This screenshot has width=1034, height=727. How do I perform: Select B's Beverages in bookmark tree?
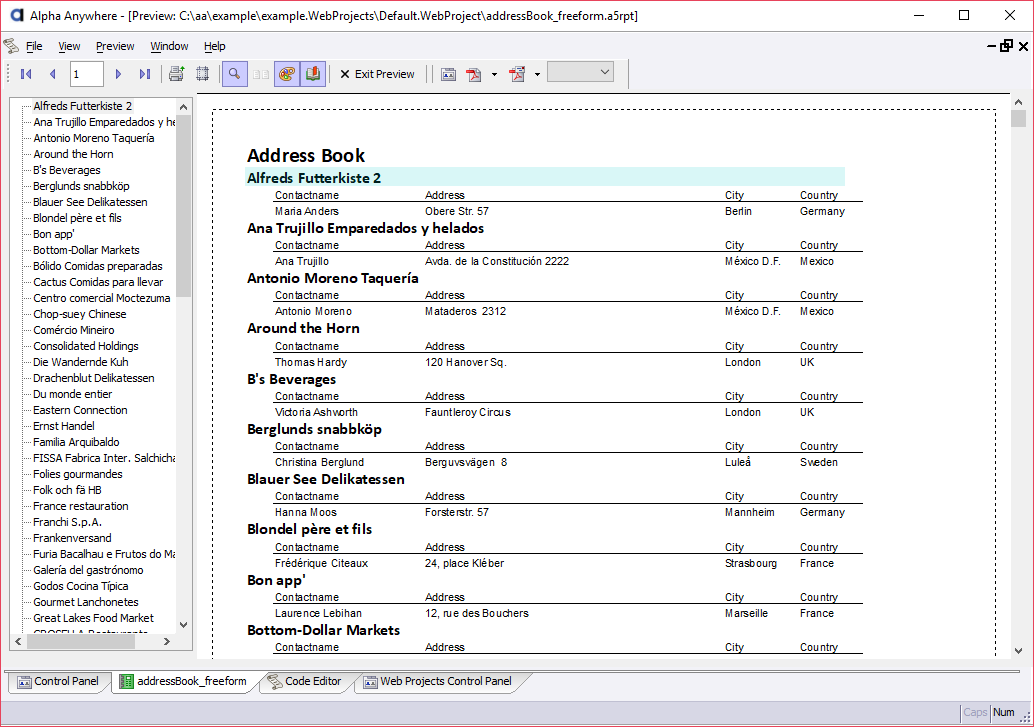coord(67,170)
